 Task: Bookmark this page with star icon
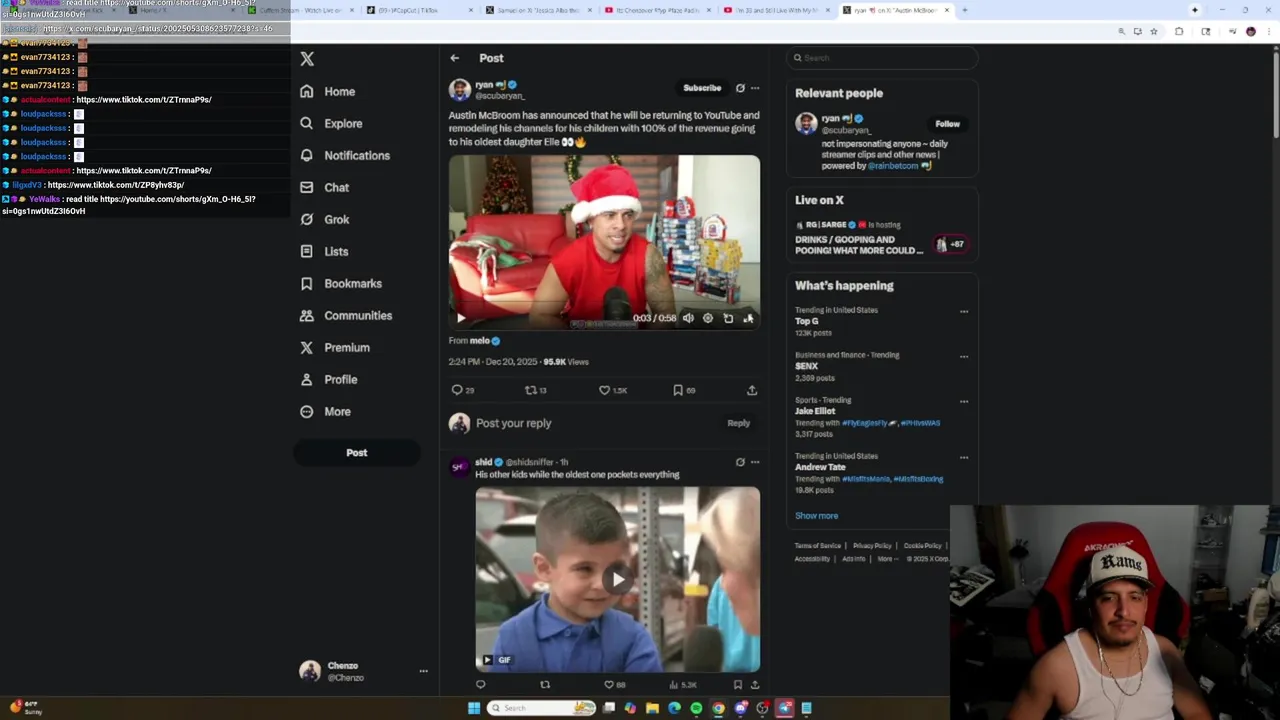[x=1154, y=31]
